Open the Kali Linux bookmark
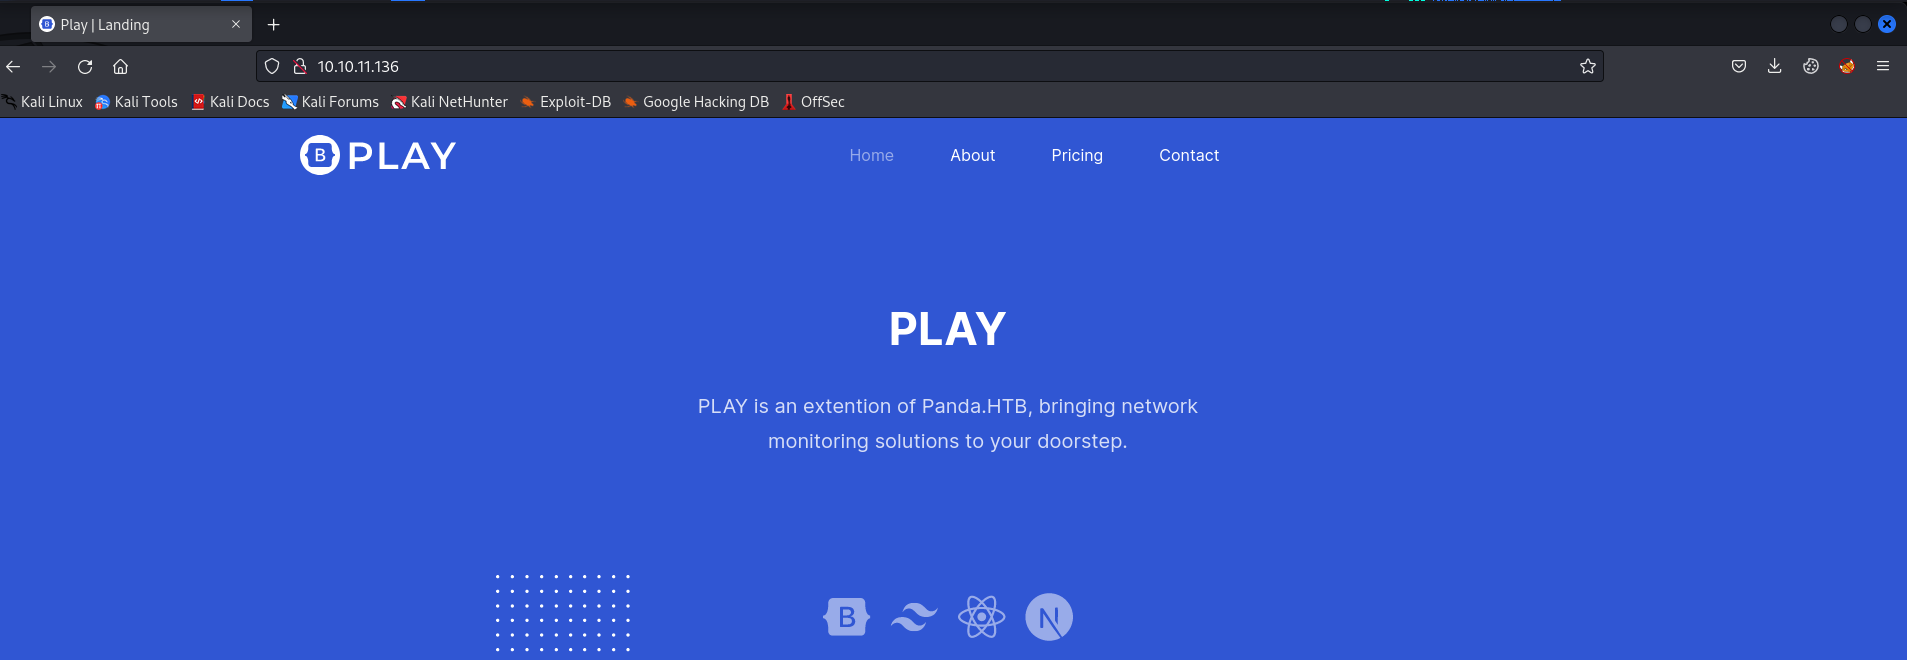Screen dimensions: 1907x660 point(43,102)
